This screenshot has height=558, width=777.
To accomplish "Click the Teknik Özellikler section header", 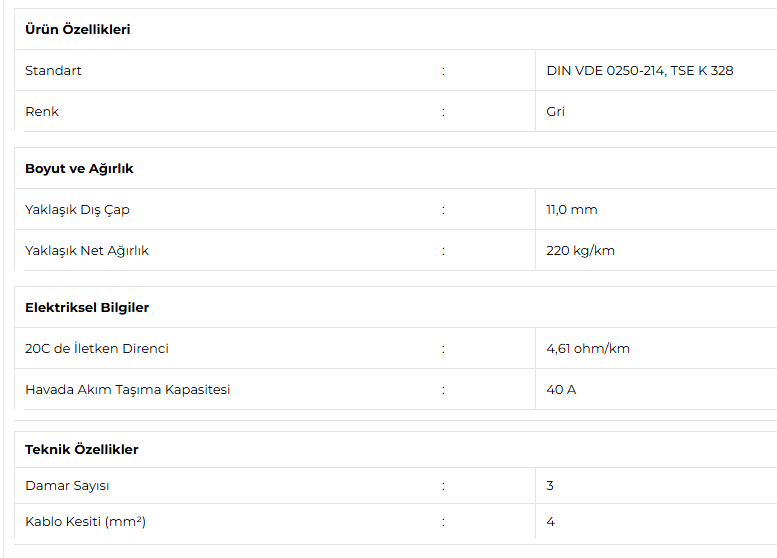I will coord(82,449).
